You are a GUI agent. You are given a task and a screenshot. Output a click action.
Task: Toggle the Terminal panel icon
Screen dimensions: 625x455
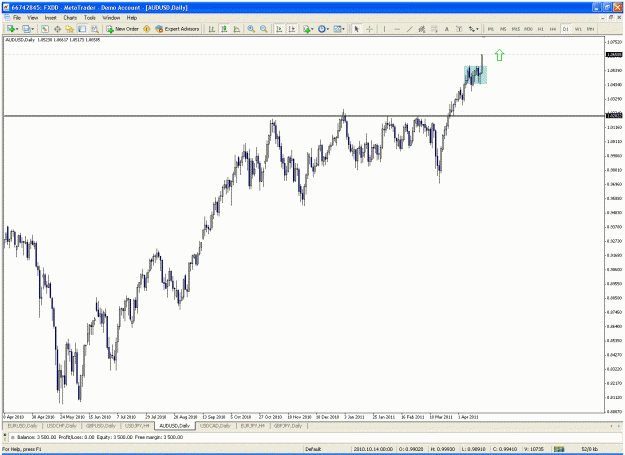click(x=82, y=29)
